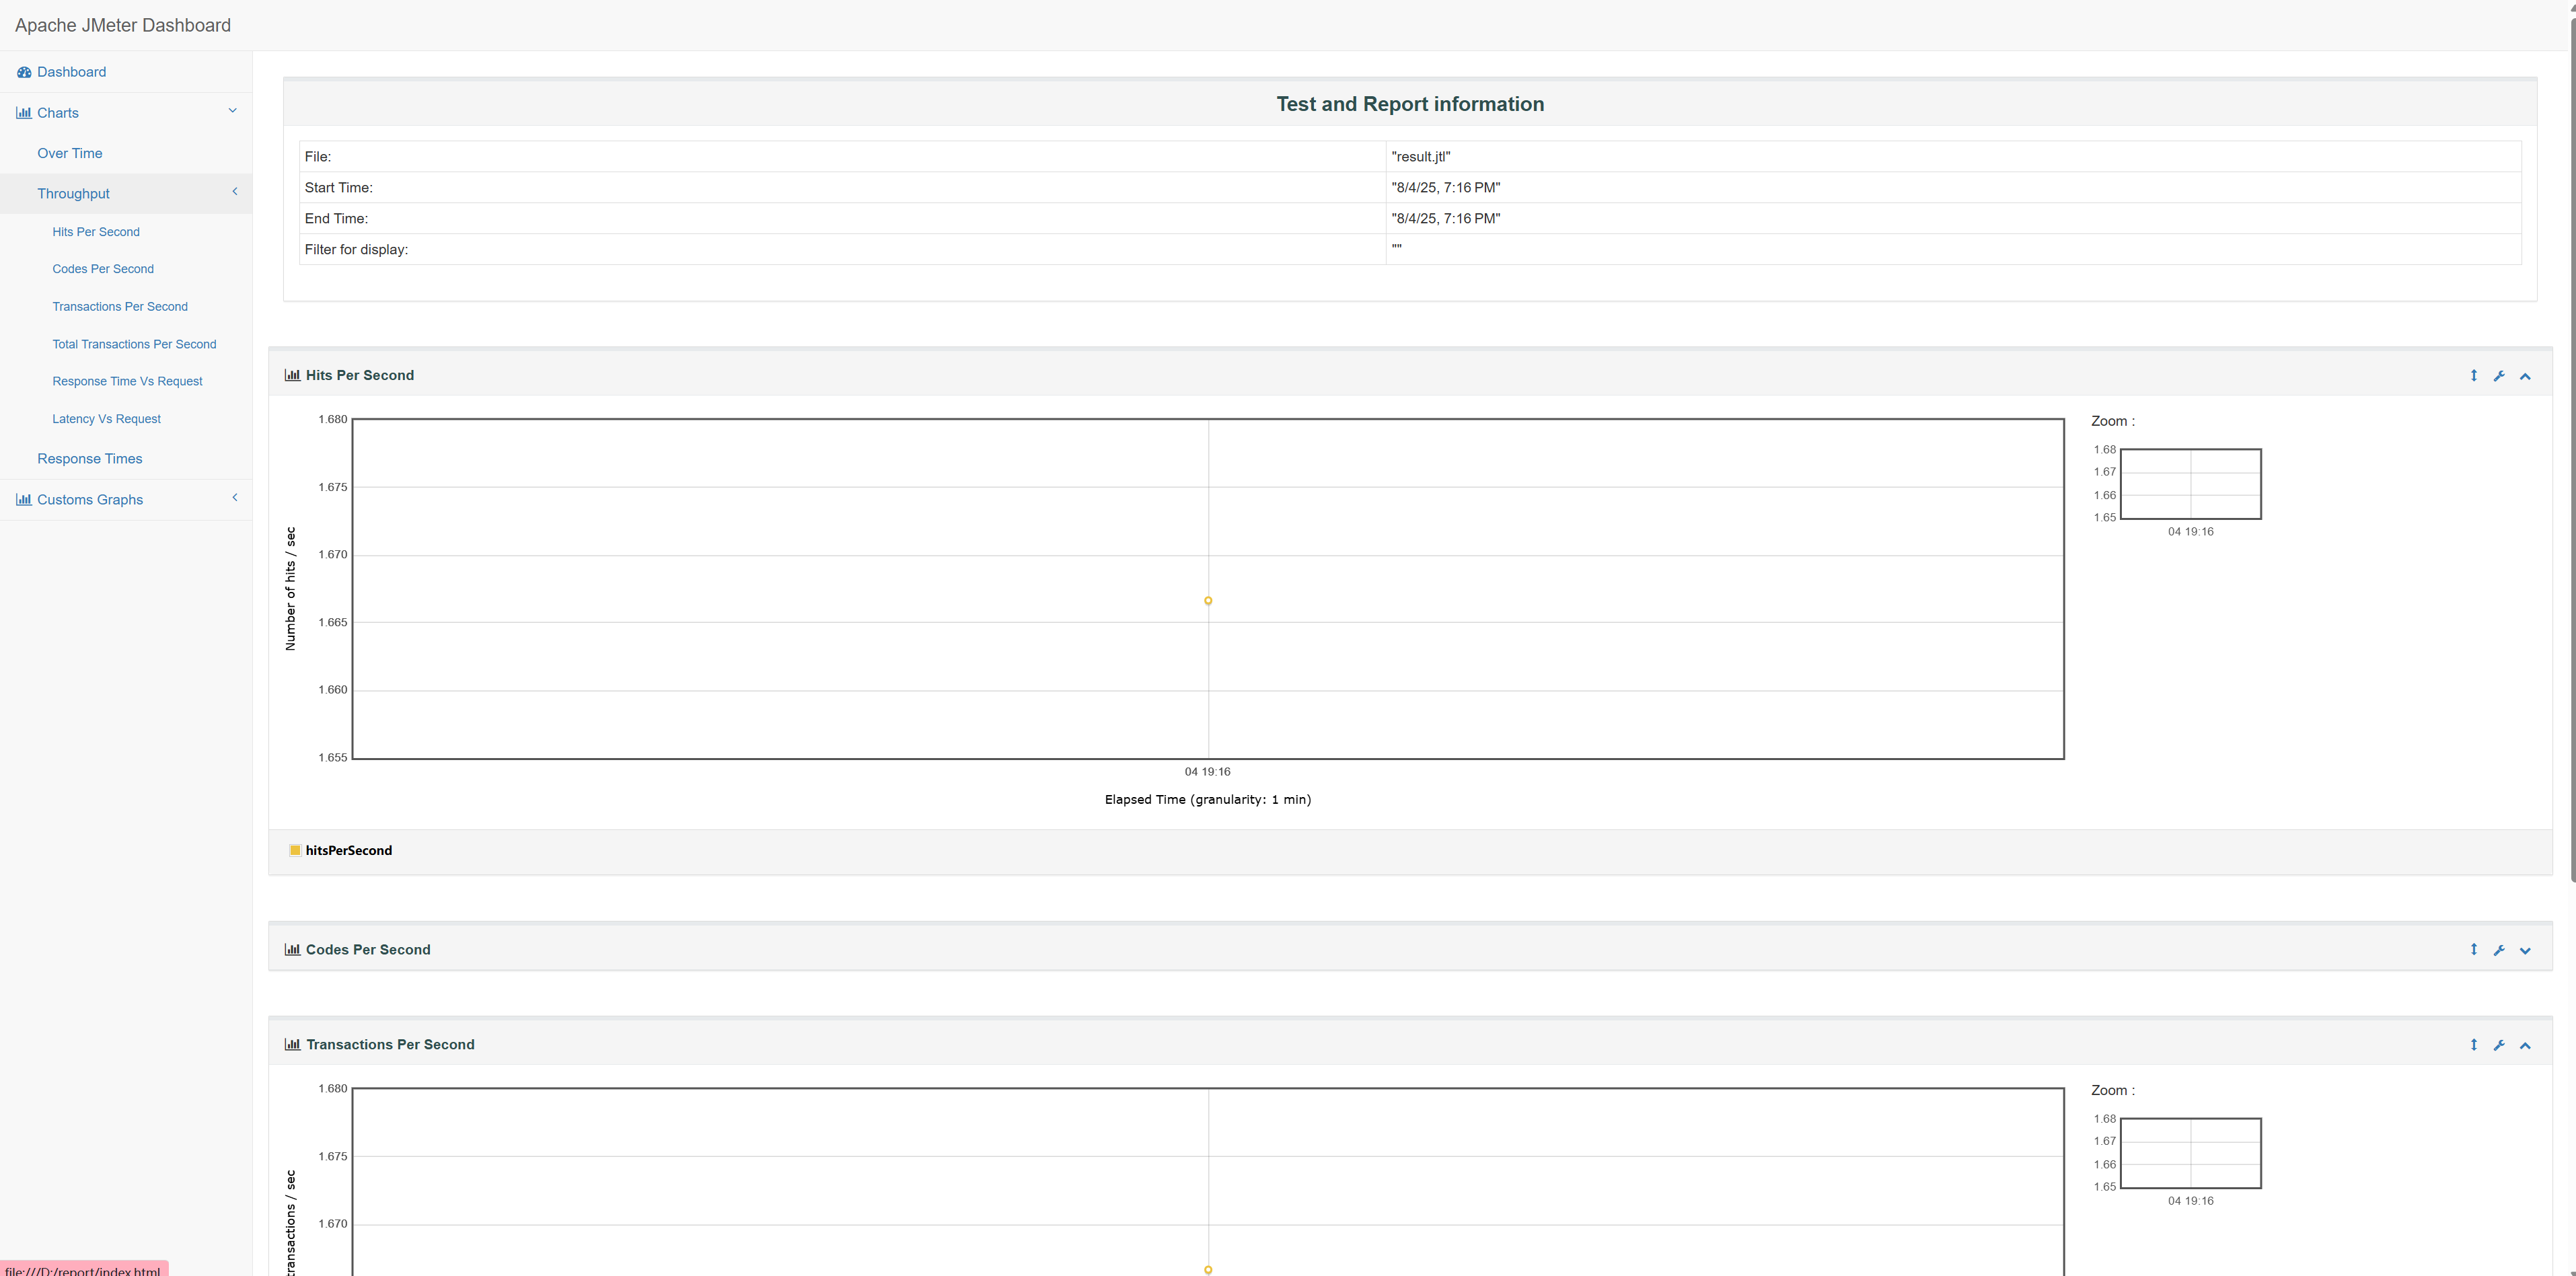Viewport: 2576px width, 1276px height.
Task: Click the Hits Per Second panel chart icon
Action: point(292,375)
